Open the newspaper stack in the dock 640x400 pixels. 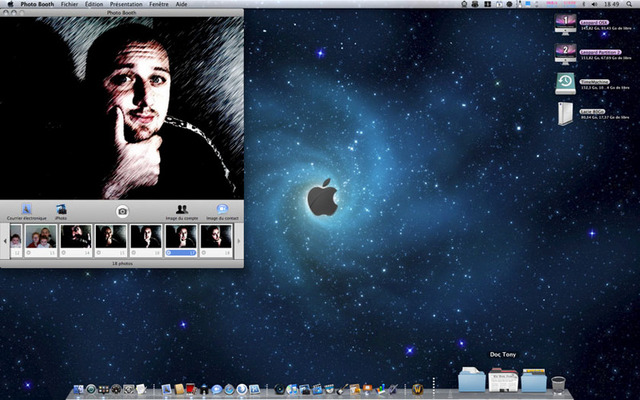(503, 380)
